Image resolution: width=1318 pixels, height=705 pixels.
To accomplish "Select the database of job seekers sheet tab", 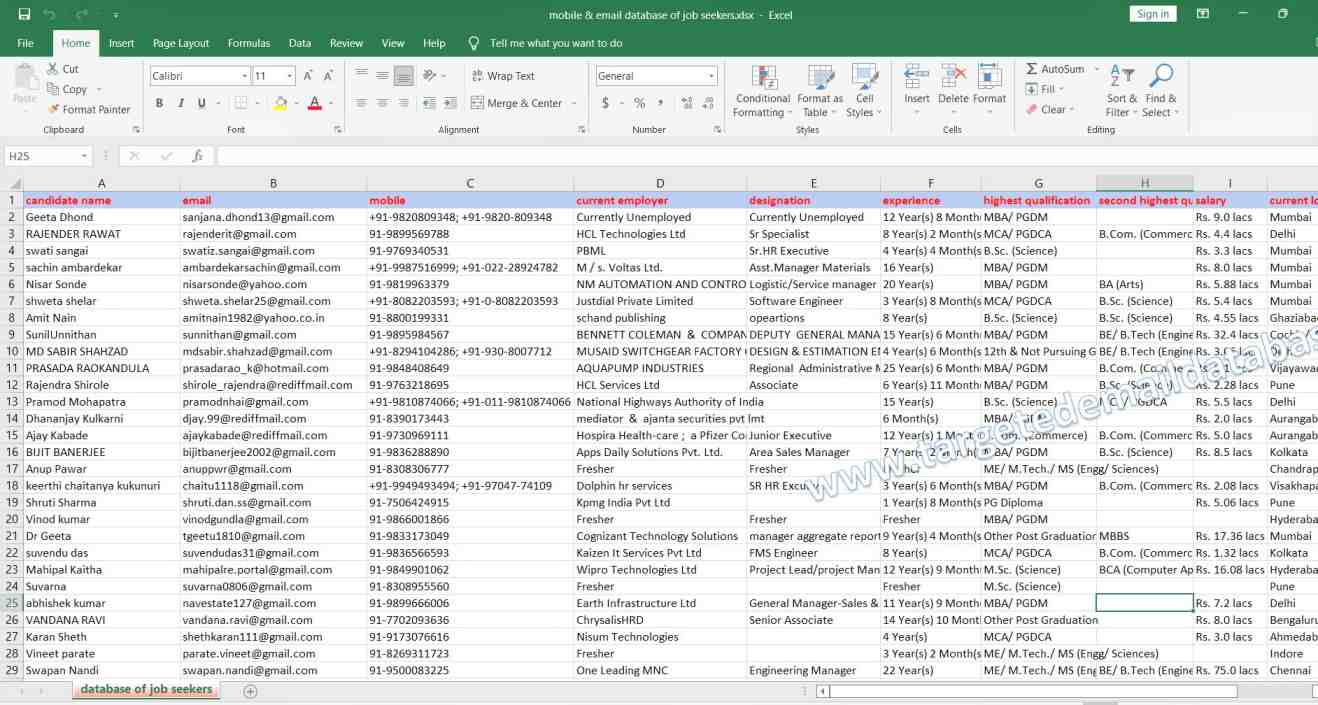I will (x=146, y=689).
